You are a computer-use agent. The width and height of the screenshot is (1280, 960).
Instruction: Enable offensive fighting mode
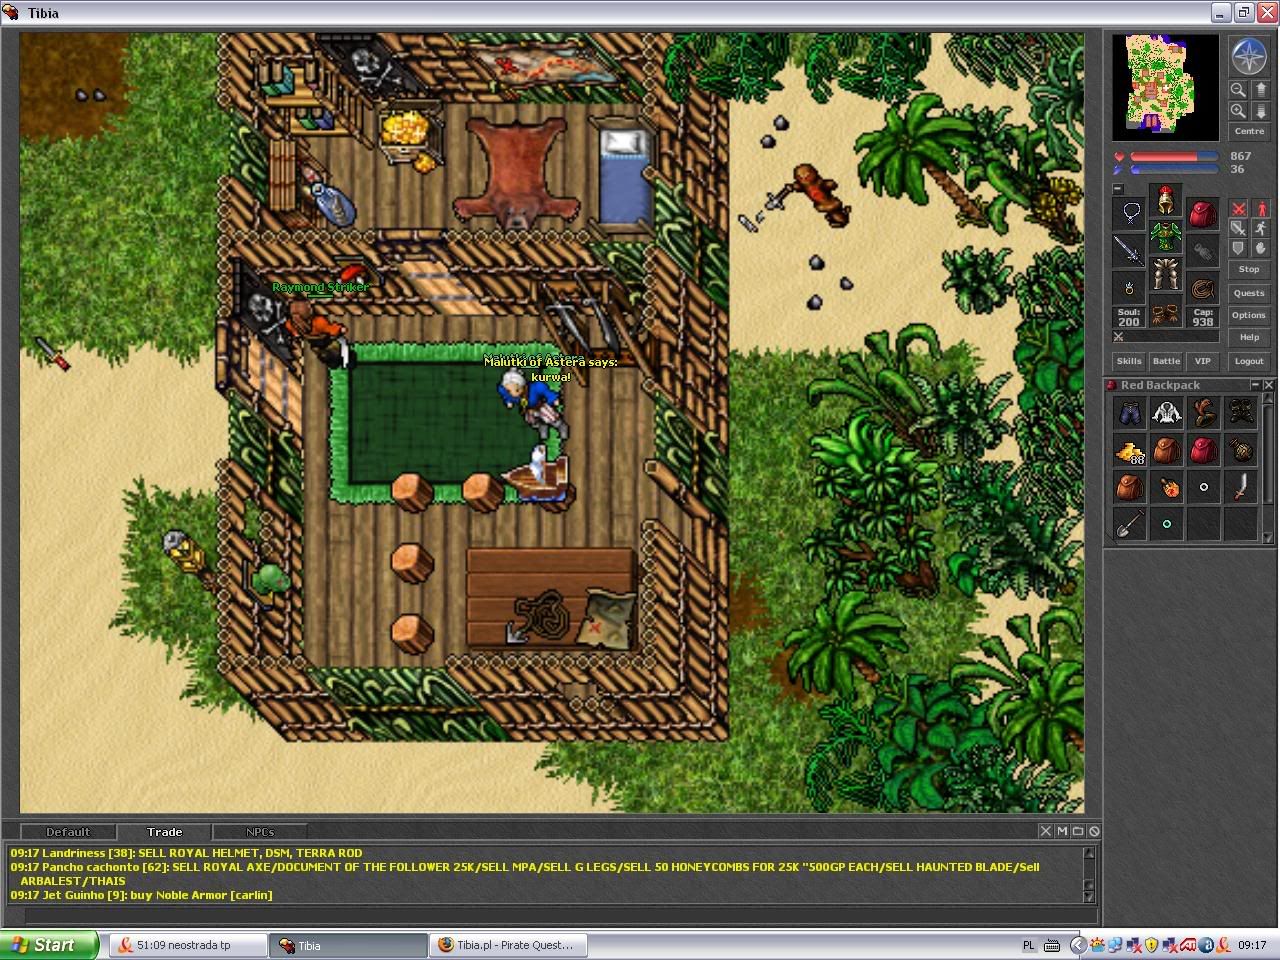click(x=1239, y=209)
